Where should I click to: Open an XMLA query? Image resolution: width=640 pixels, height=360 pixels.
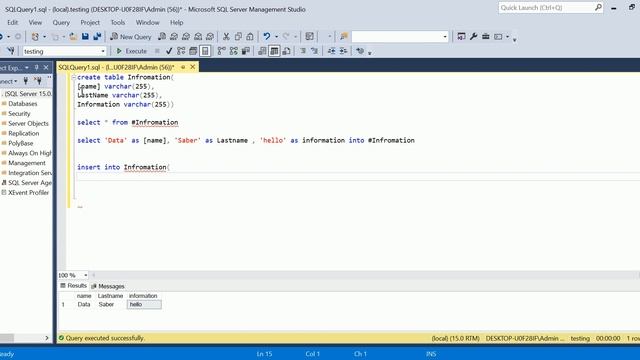(198, 37)
